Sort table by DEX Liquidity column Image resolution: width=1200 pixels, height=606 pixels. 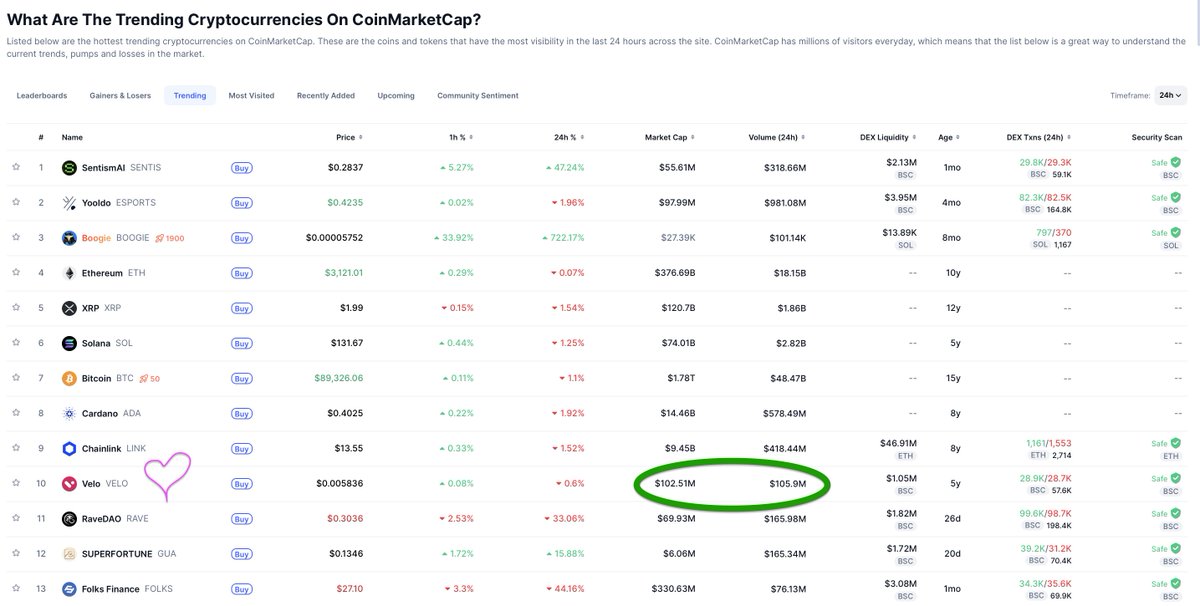pos(889,137)
